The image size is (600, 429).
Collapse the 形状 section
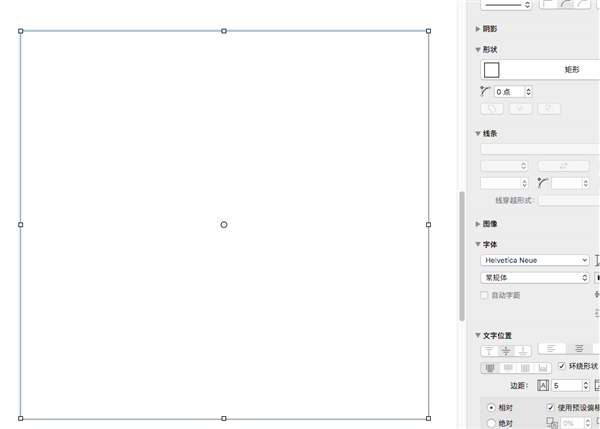coord(478,49)
